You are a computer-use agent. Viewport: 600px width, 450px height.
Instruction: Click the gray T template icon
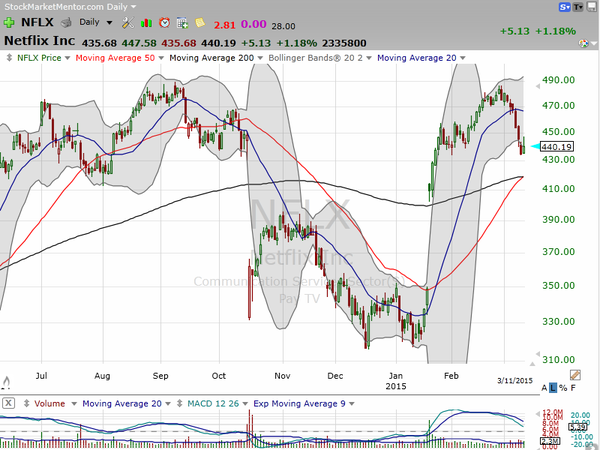click(578, 7)
